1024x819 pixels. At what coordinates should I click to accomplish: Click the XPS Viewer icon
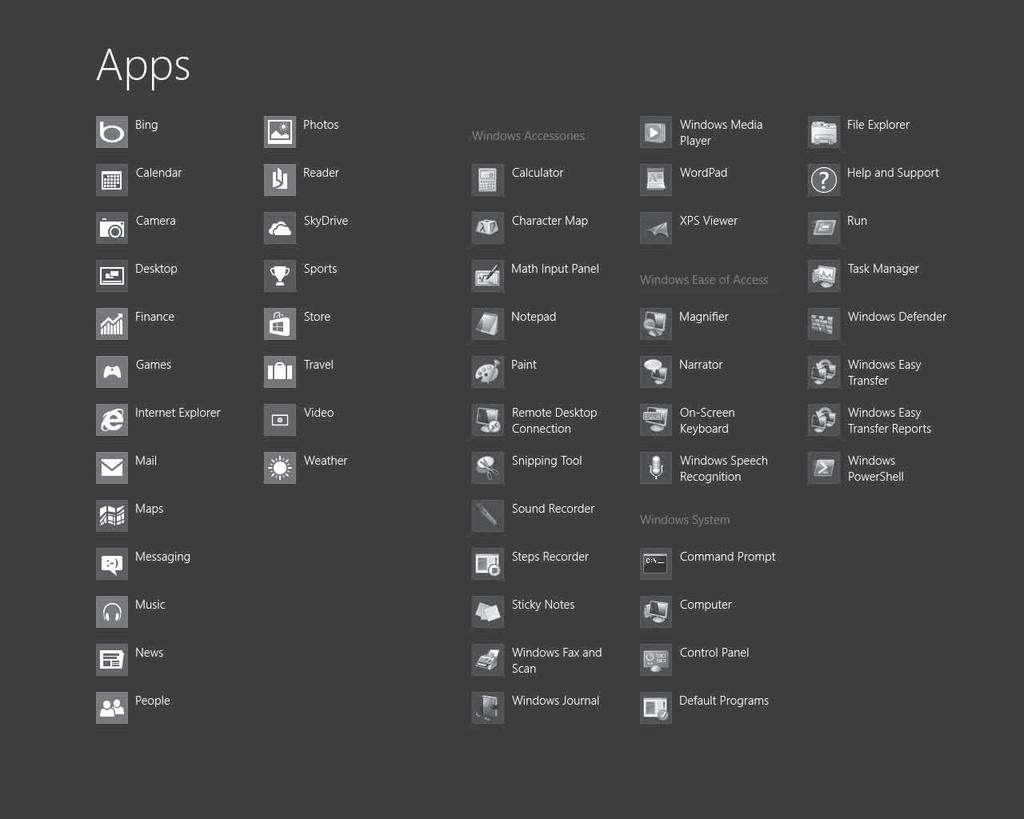point(656,228)
